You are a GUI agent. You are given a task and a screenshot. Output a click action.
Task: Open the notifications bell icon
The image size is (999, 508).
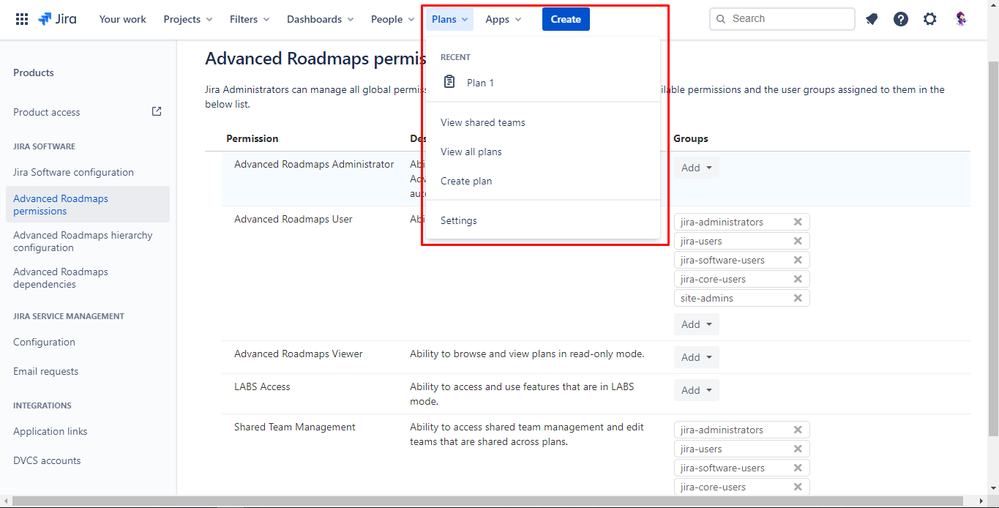[872, 19]
